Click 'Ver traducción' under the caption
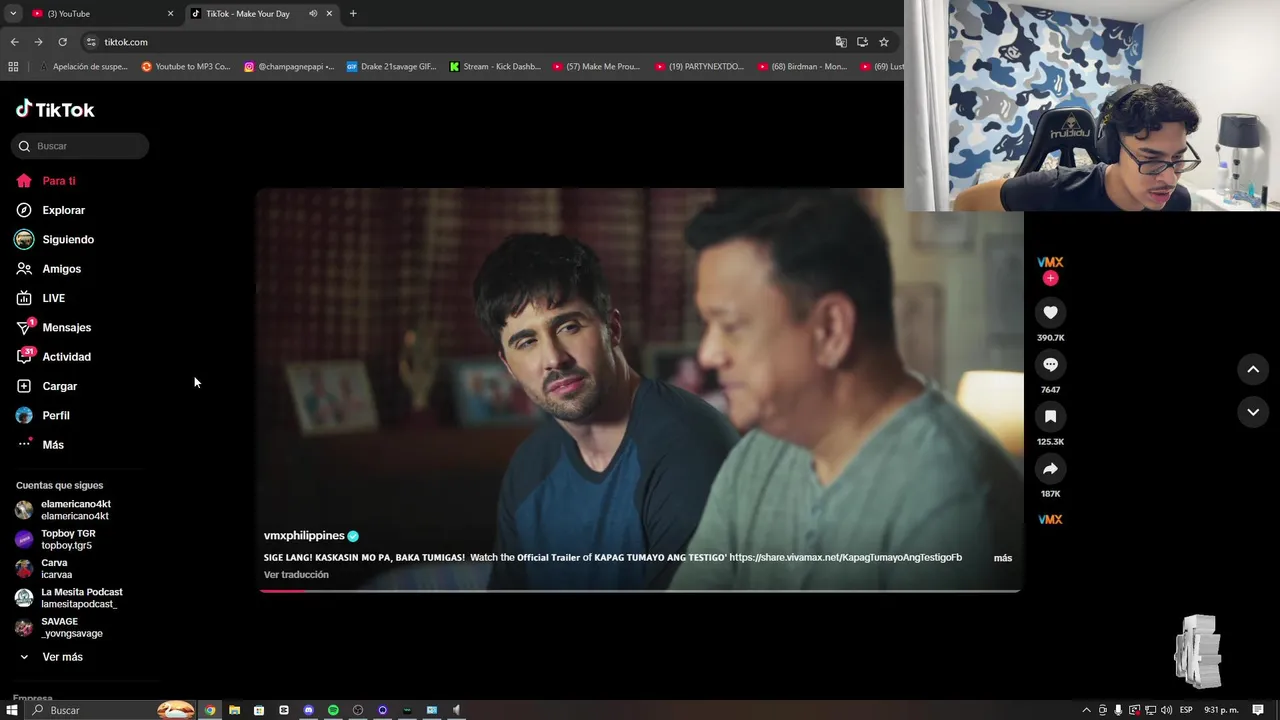The width and height of the screenshot is (1280, 720). 296,575
